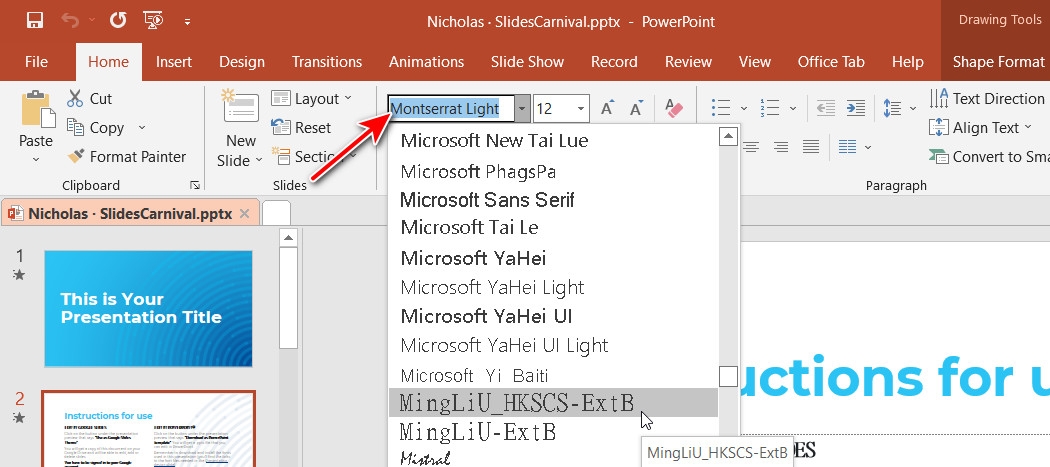
Task: Open Customize Quick Access Toolbar dropdown
Action: (188, 21)
